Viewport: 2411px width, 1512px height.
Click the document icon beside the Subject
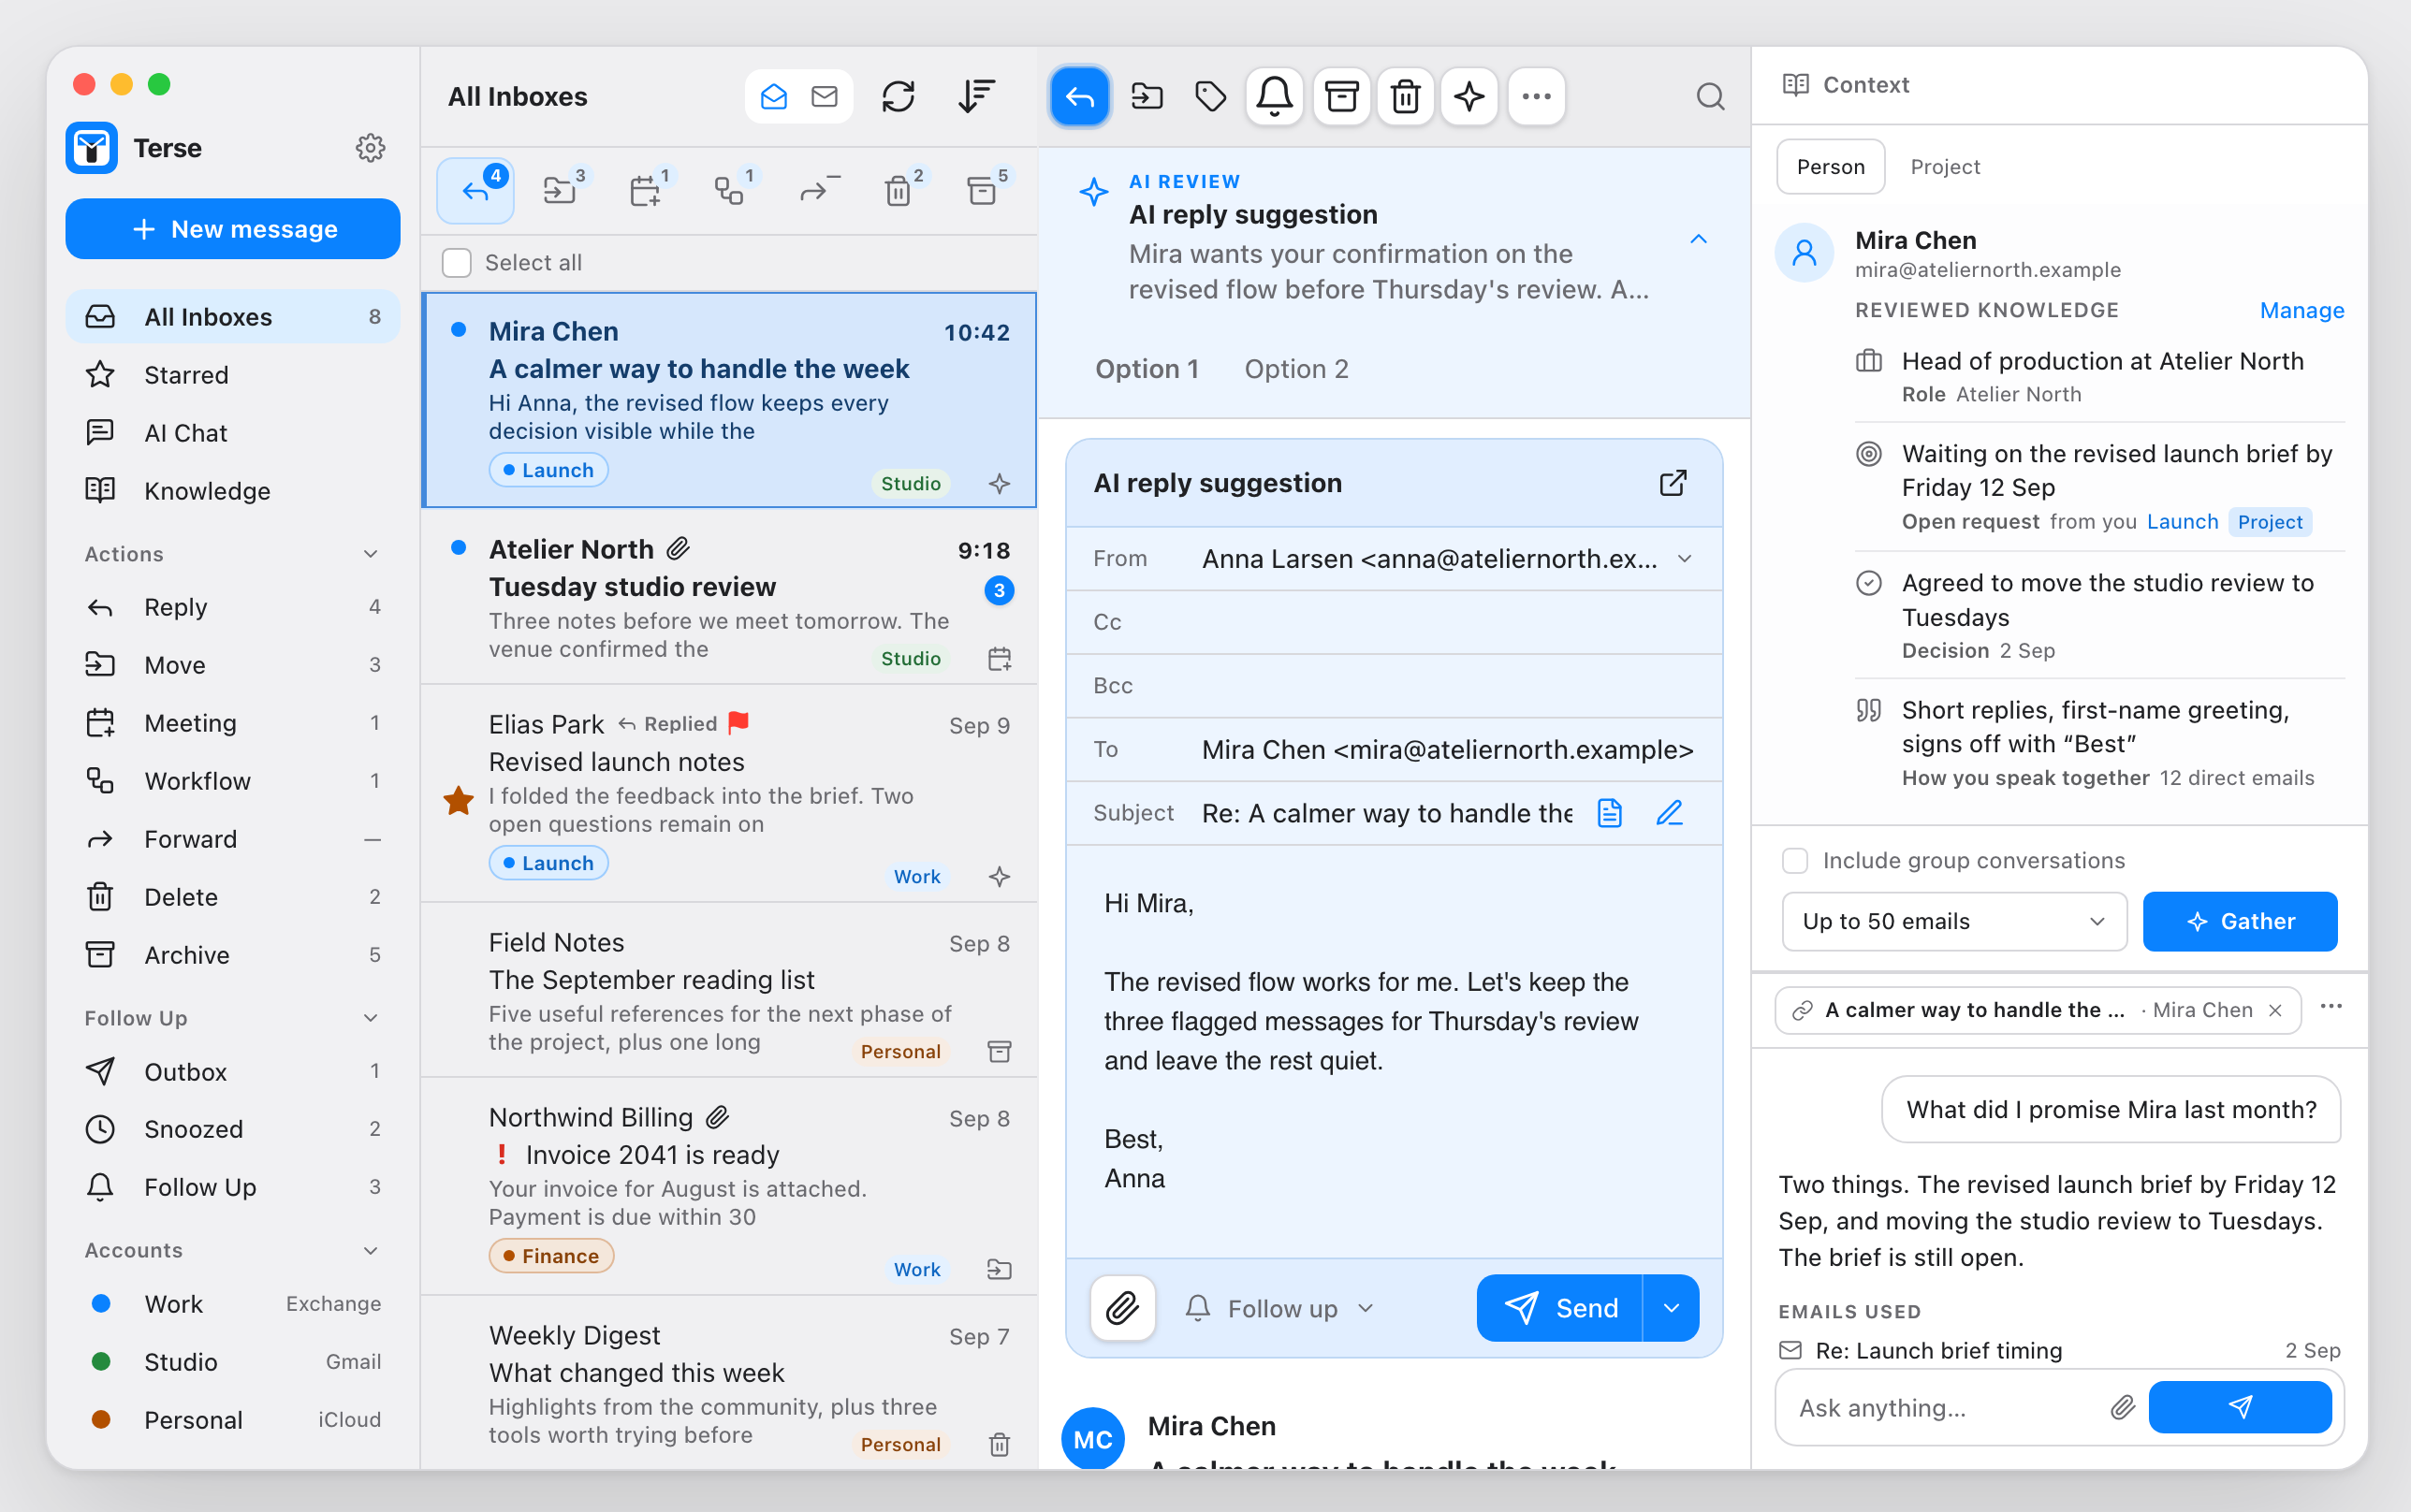point(1609,813)
